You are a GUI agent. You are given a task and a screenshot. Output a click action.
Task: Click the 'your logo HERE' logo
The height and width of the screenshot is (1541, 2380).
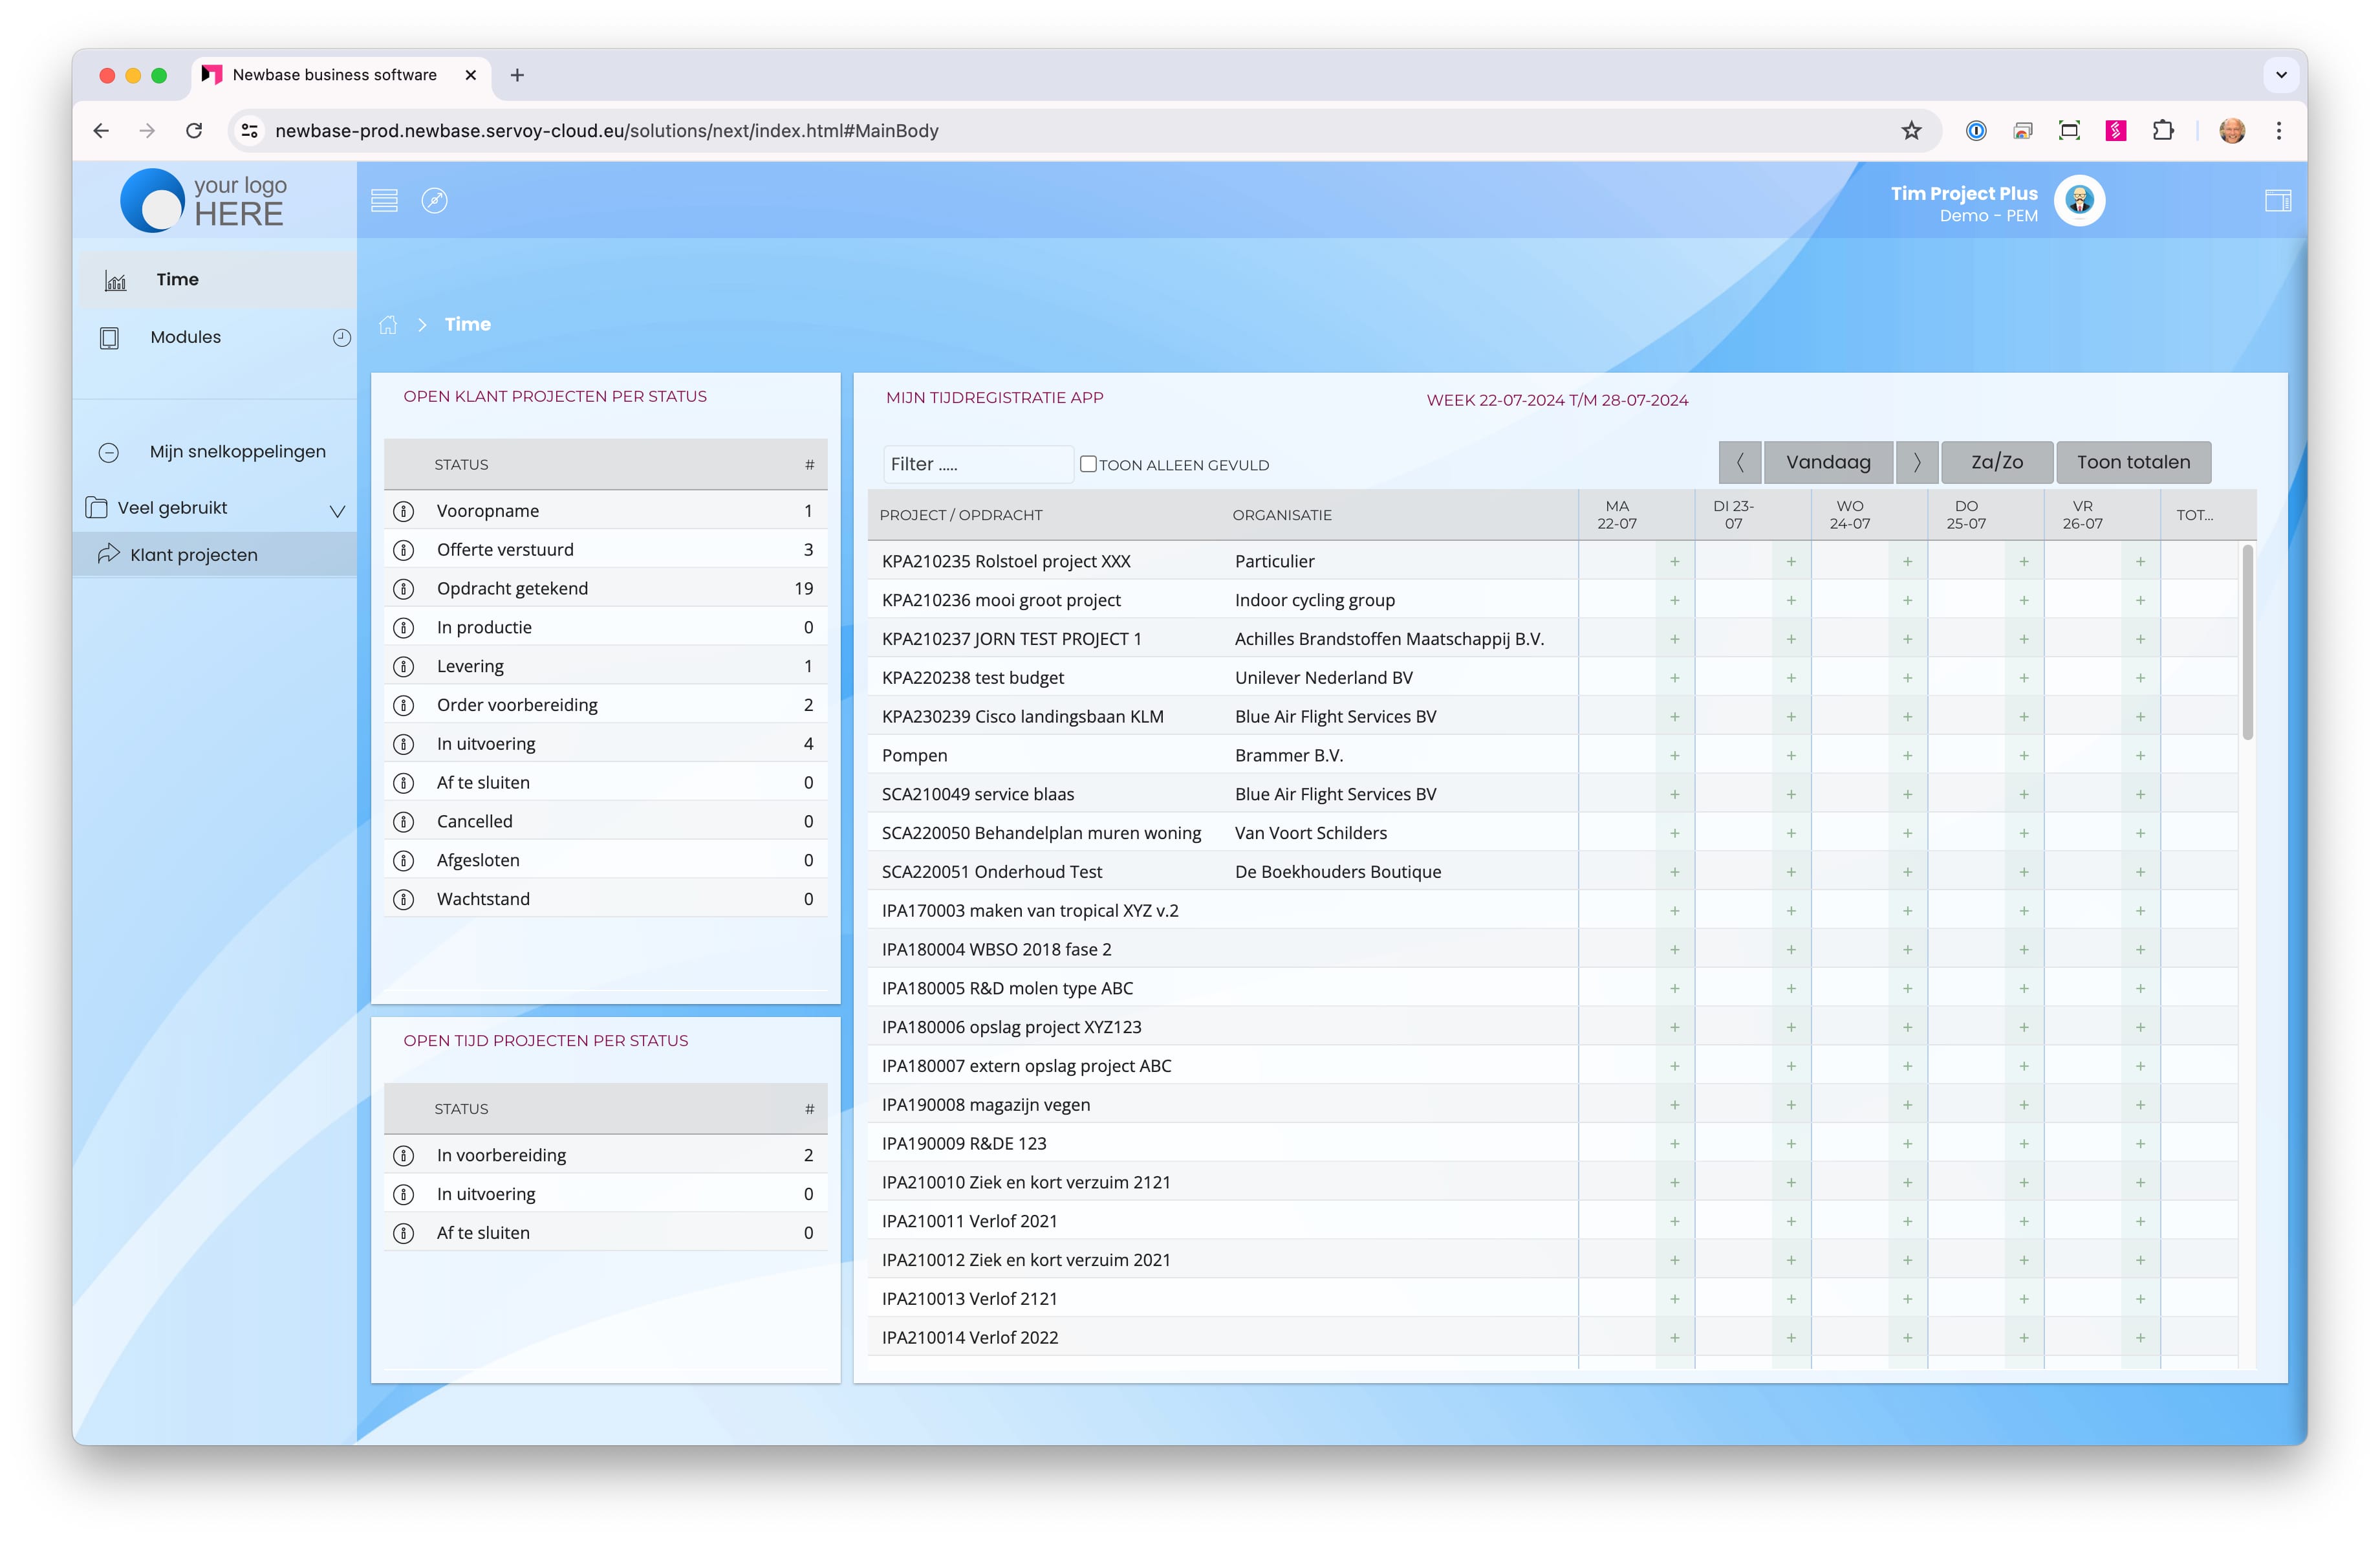coord(204,200)
